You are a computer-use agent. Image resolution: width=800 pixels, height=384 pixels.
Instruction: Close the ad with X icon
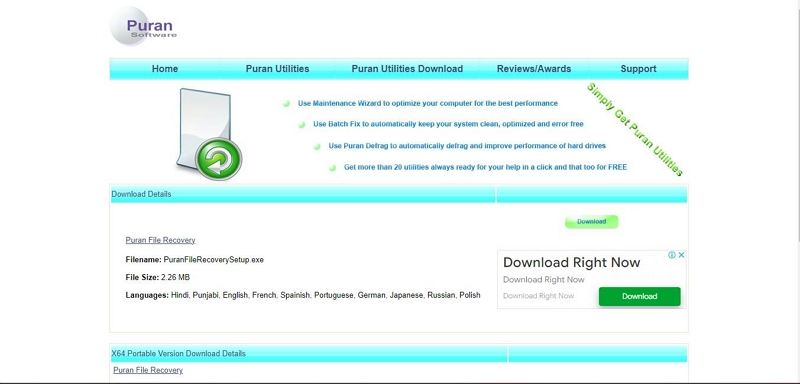[681, 255]
